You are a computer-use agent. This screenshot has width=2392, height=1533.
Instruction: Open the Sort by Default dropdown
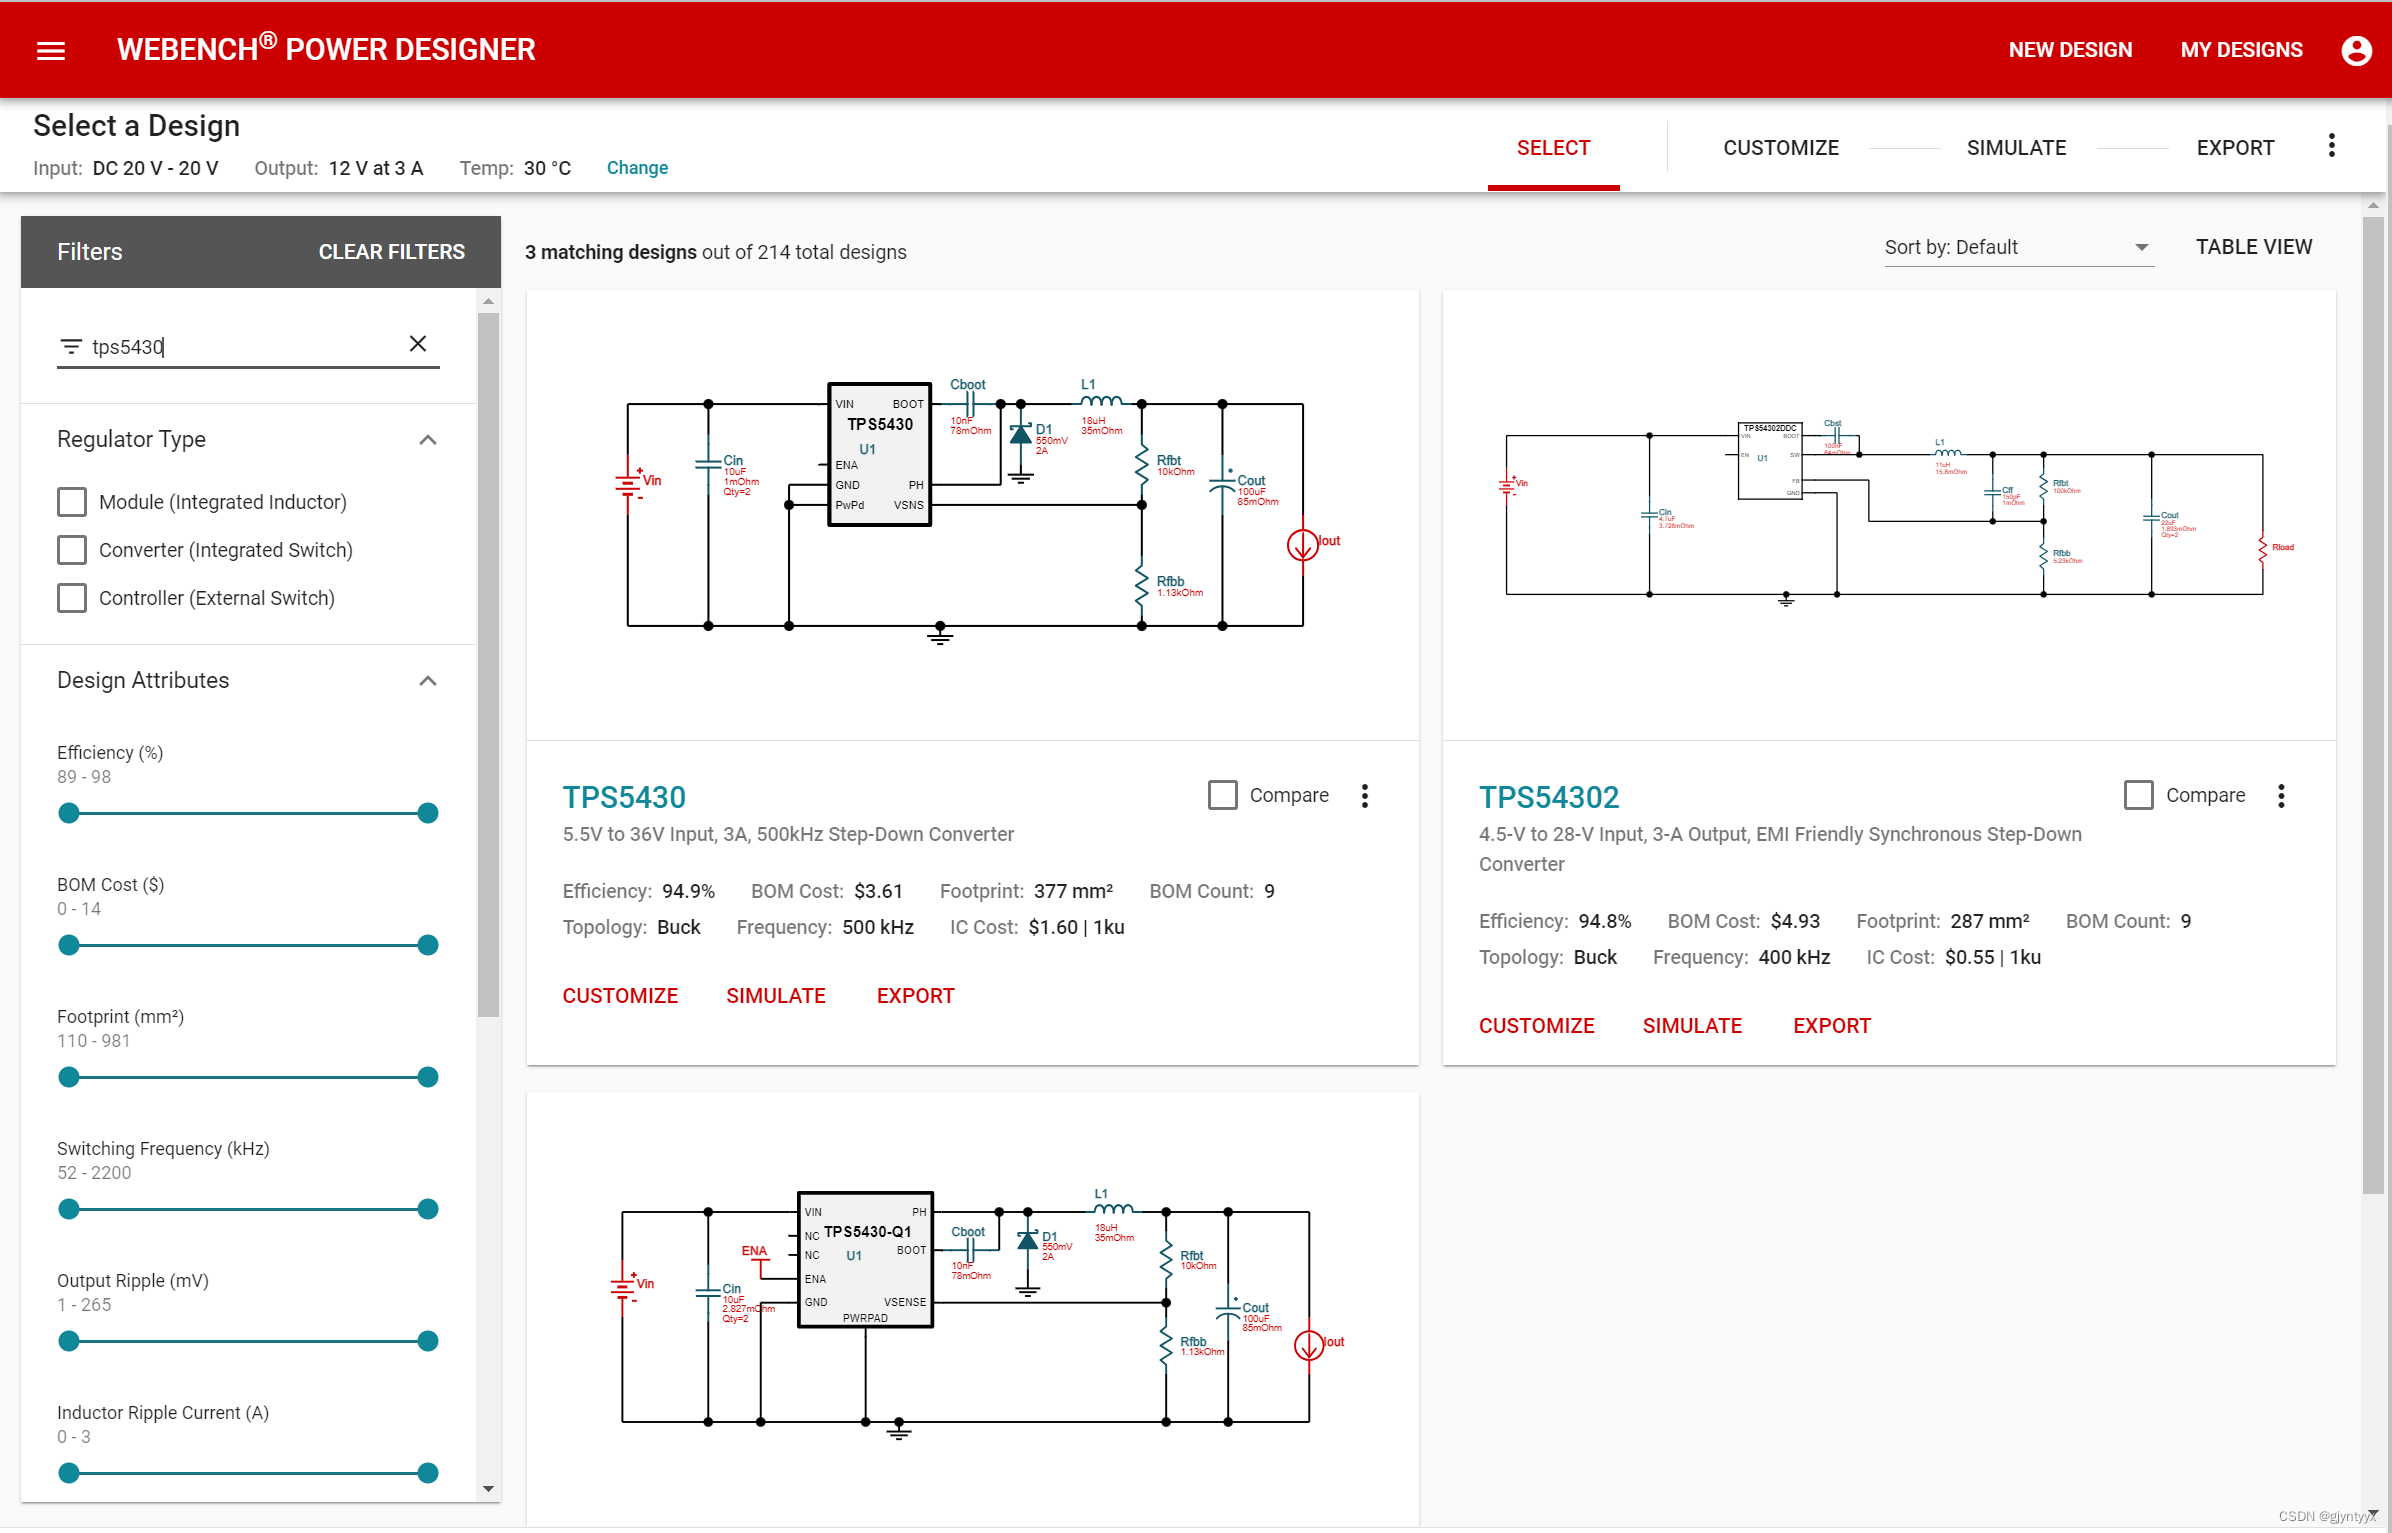[x=2018, y=247]
